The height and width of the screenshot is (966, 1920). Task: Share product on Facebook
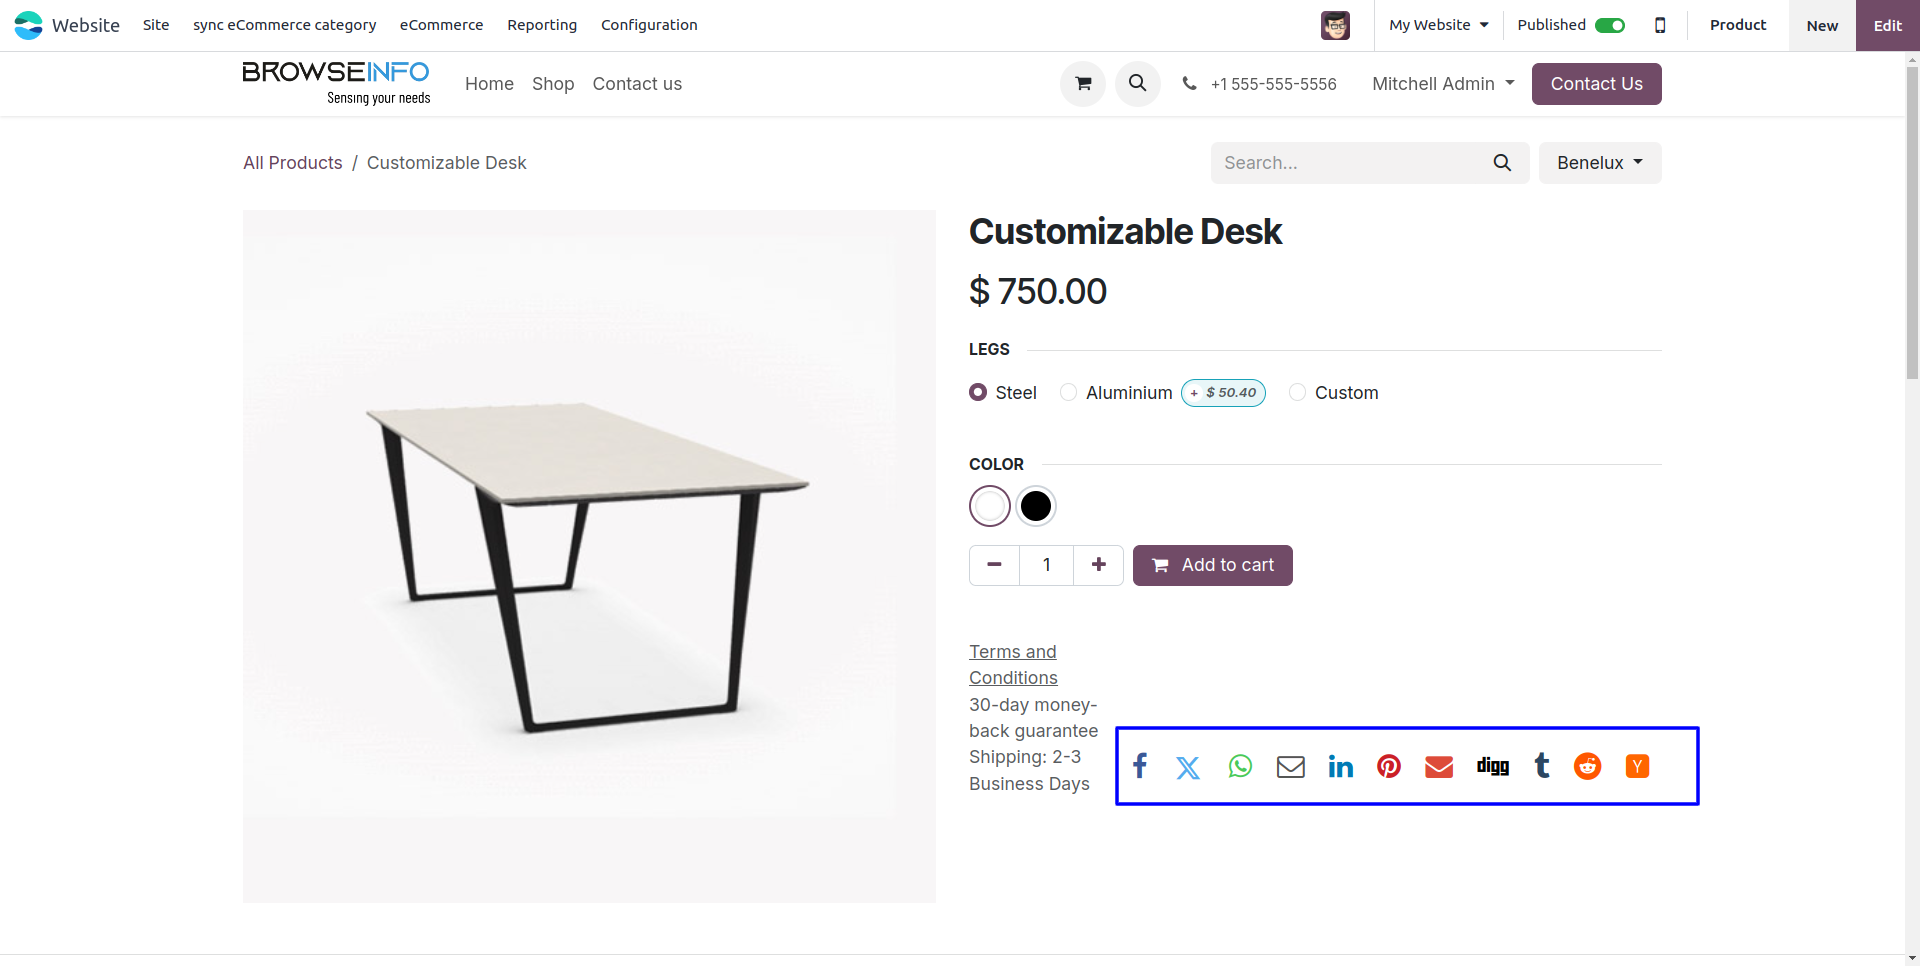click(1140, 766)
